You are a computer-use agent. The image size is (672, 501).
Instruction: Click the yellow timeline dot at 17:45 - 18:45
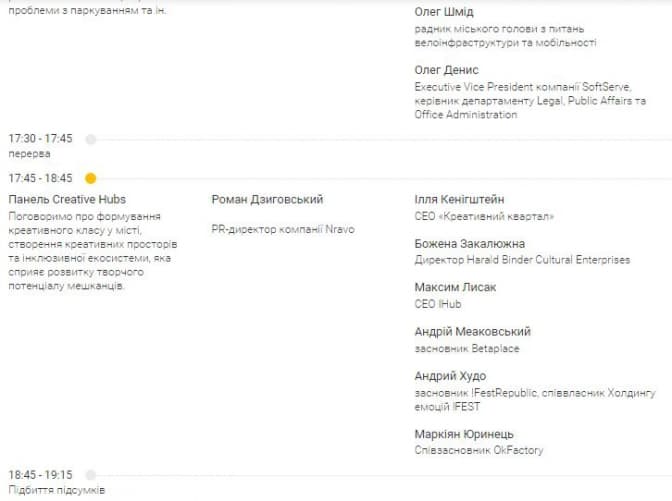(x=91, y=178)
